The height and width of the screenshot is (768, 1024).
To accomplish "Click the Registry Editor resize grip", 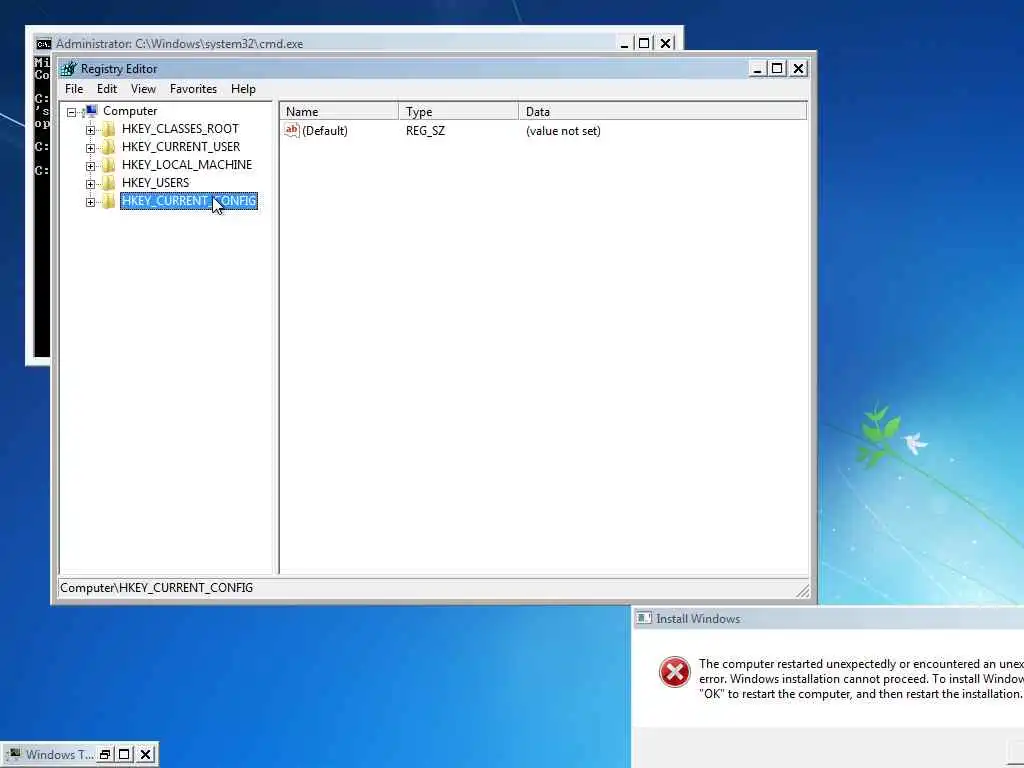I will [803, 590].
